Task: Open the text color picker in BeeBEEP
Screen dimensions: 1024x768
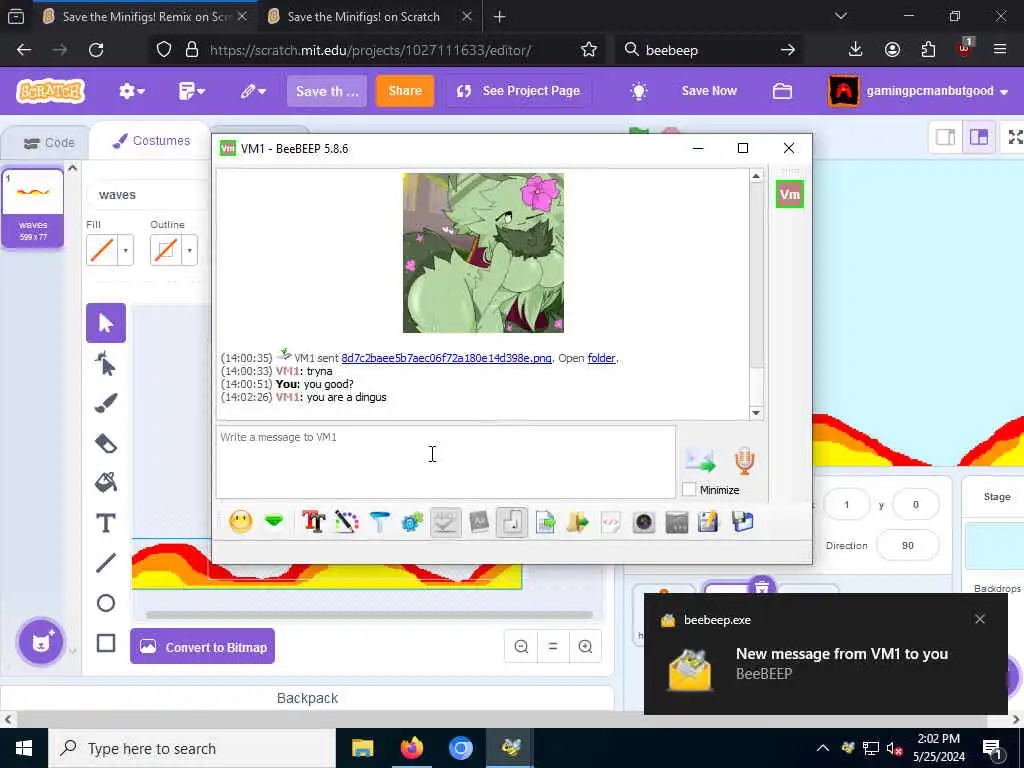Action: click(x=347, y=522)
